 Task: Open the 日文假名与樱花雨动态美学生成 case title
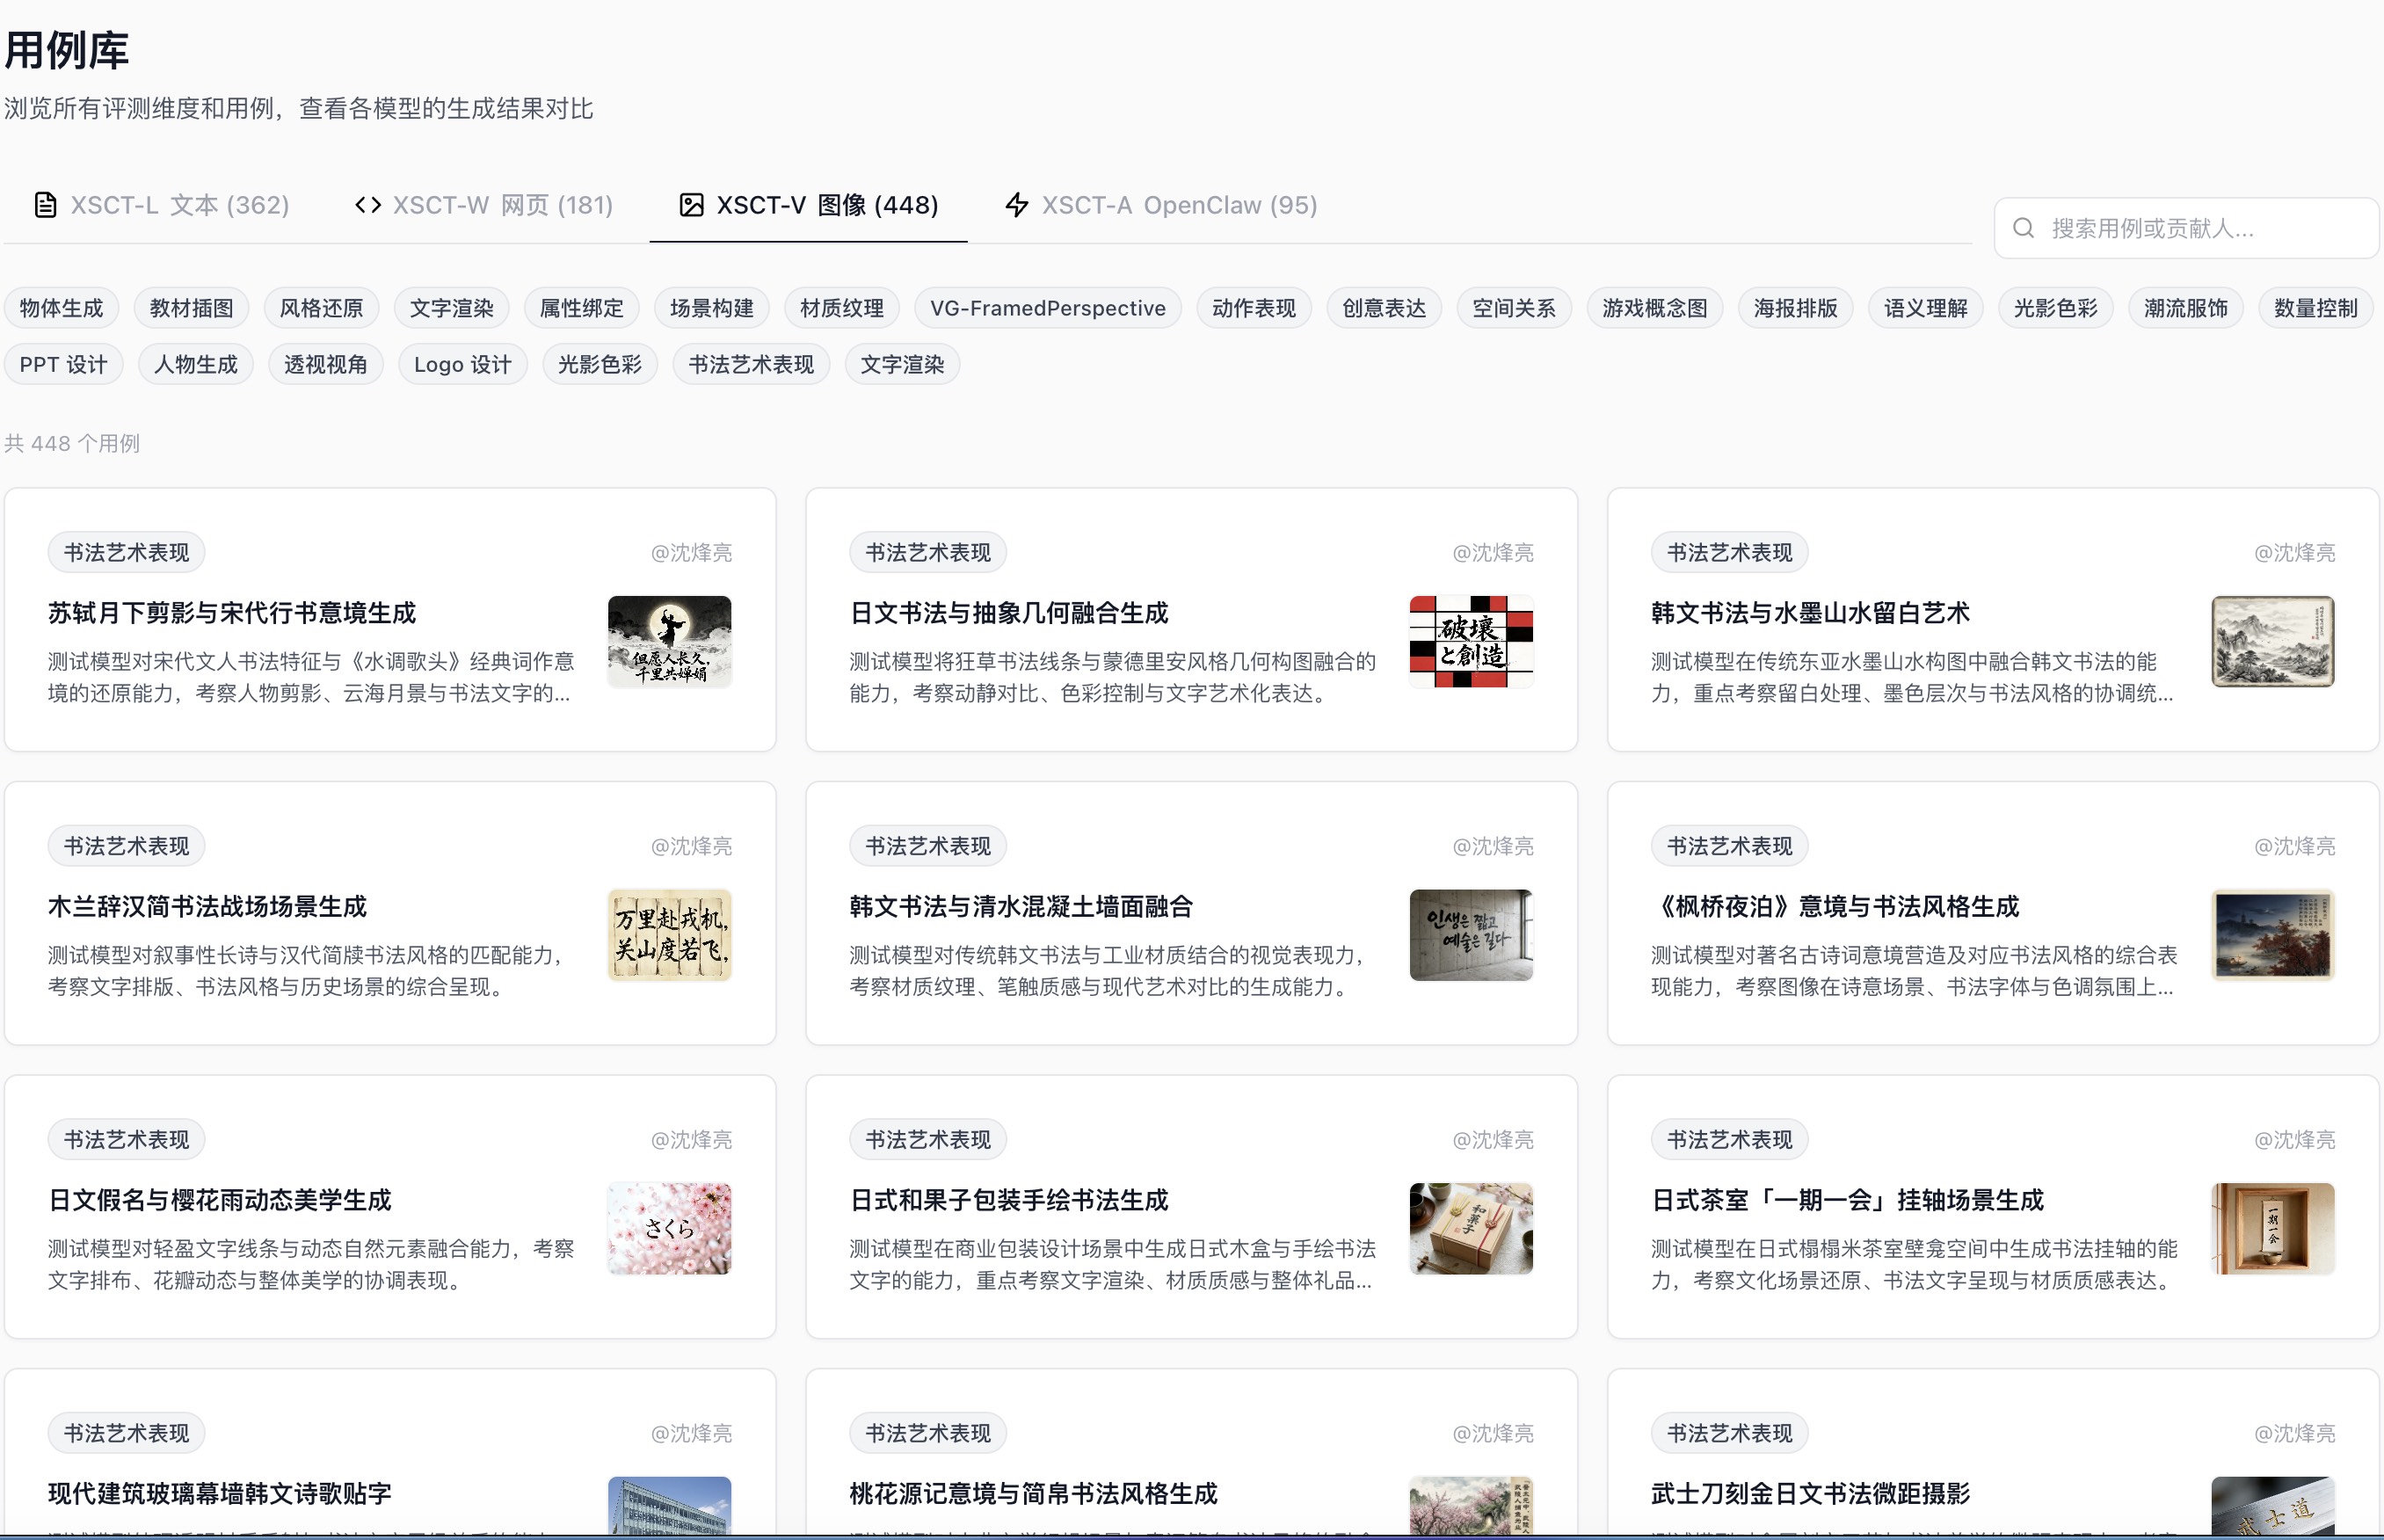pos(220,1200)
